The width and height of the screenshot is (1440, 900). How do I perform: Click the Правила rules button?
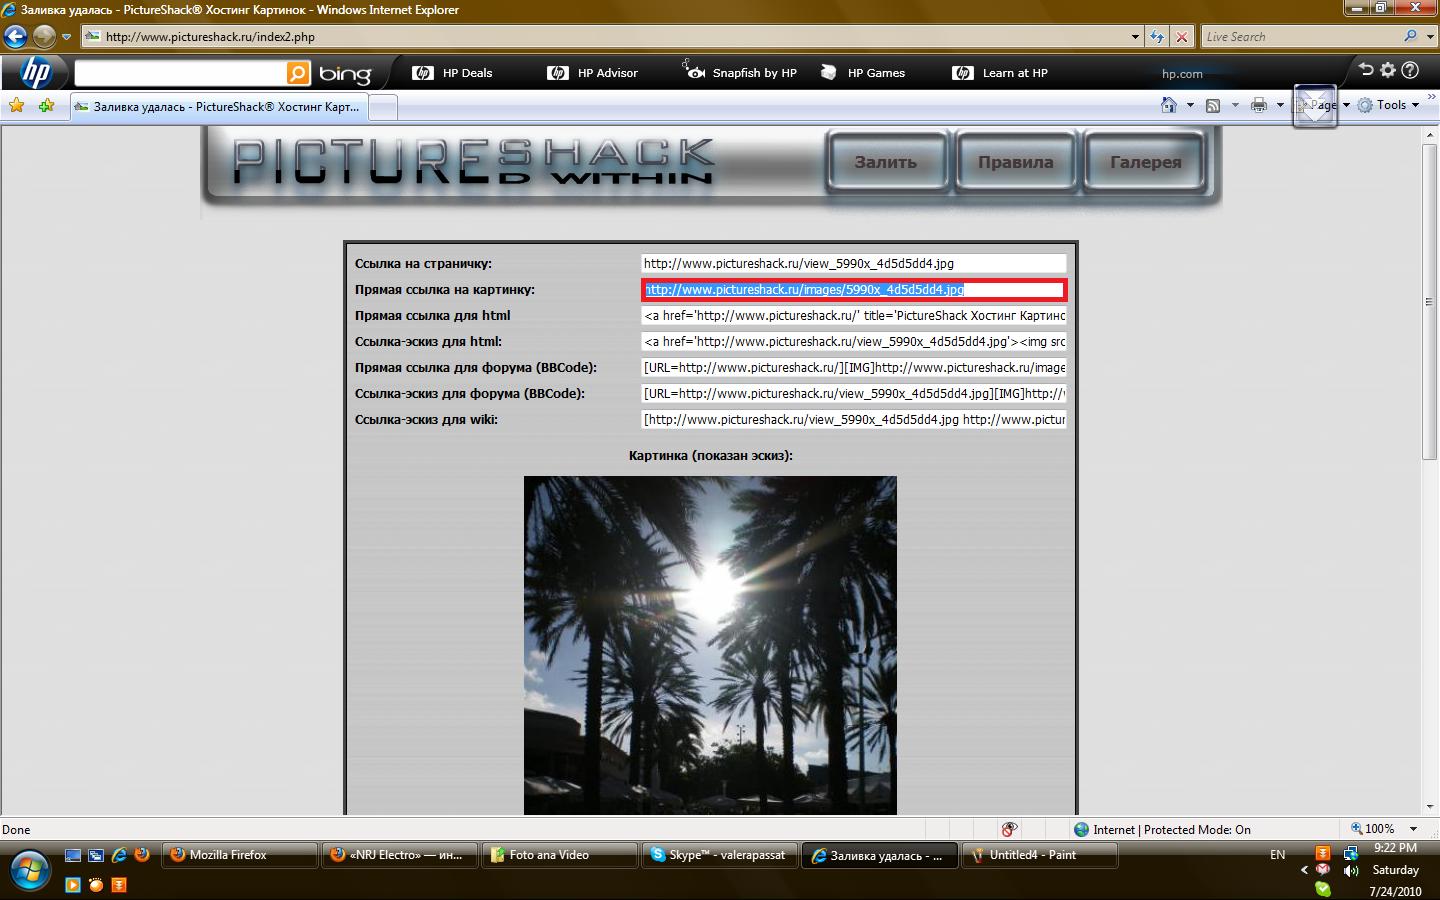1016,161
